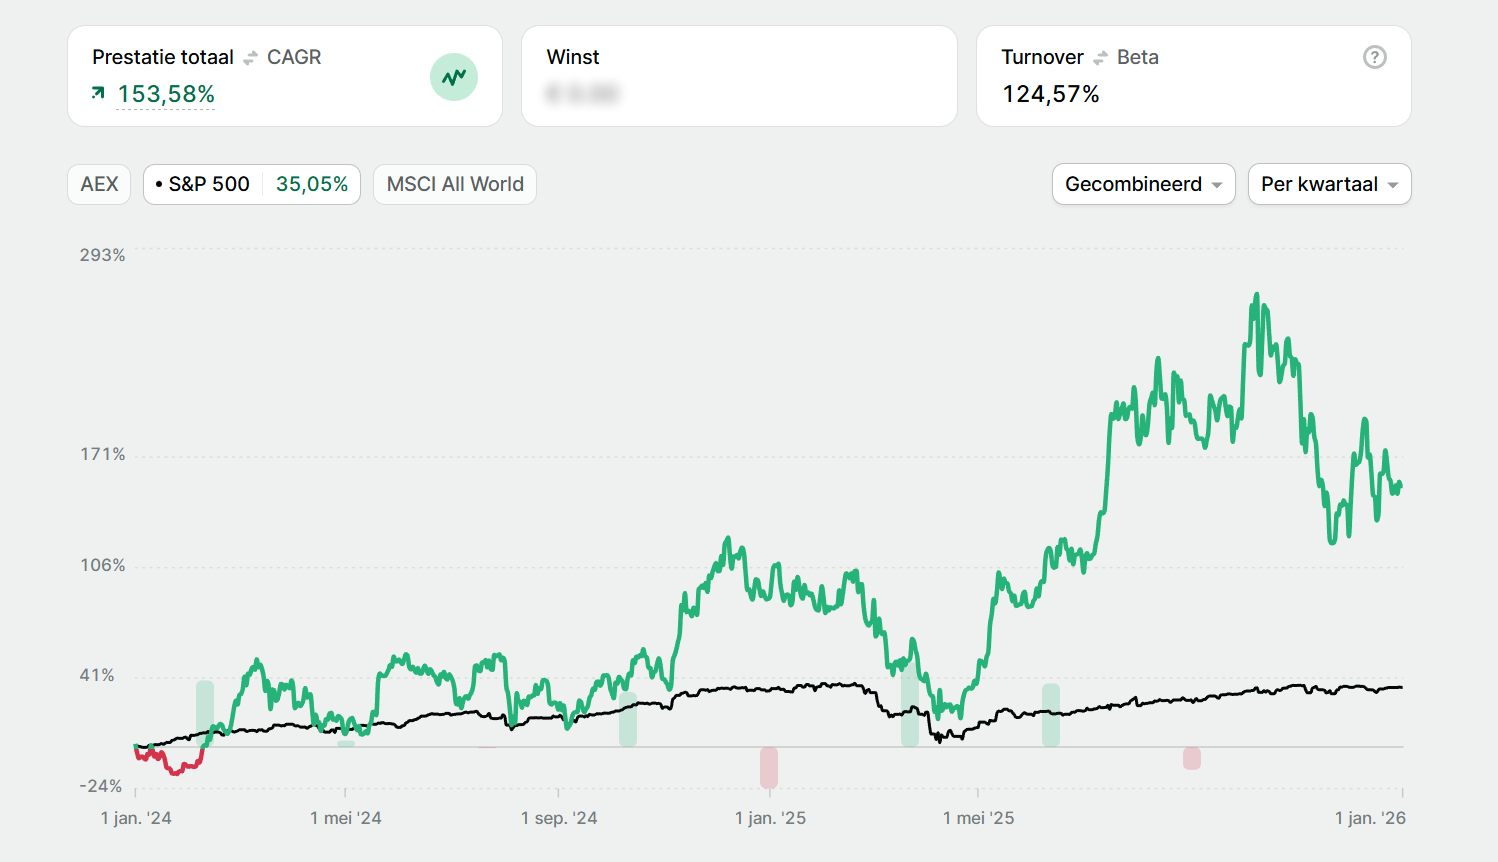Click the Turnover label
Image resolution: width=1498 pixels, height=862 pixels.
point(1042,57)
